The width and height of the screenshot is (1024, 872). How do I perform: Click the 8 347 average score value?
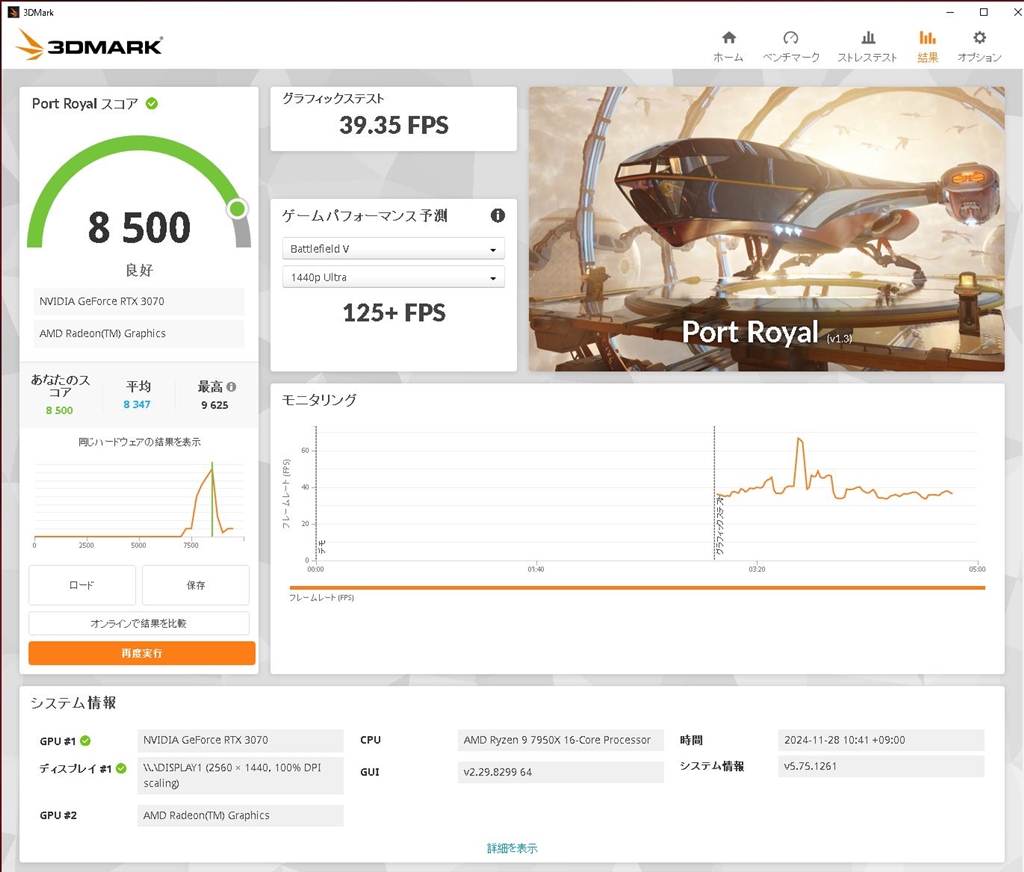point(137,404)
